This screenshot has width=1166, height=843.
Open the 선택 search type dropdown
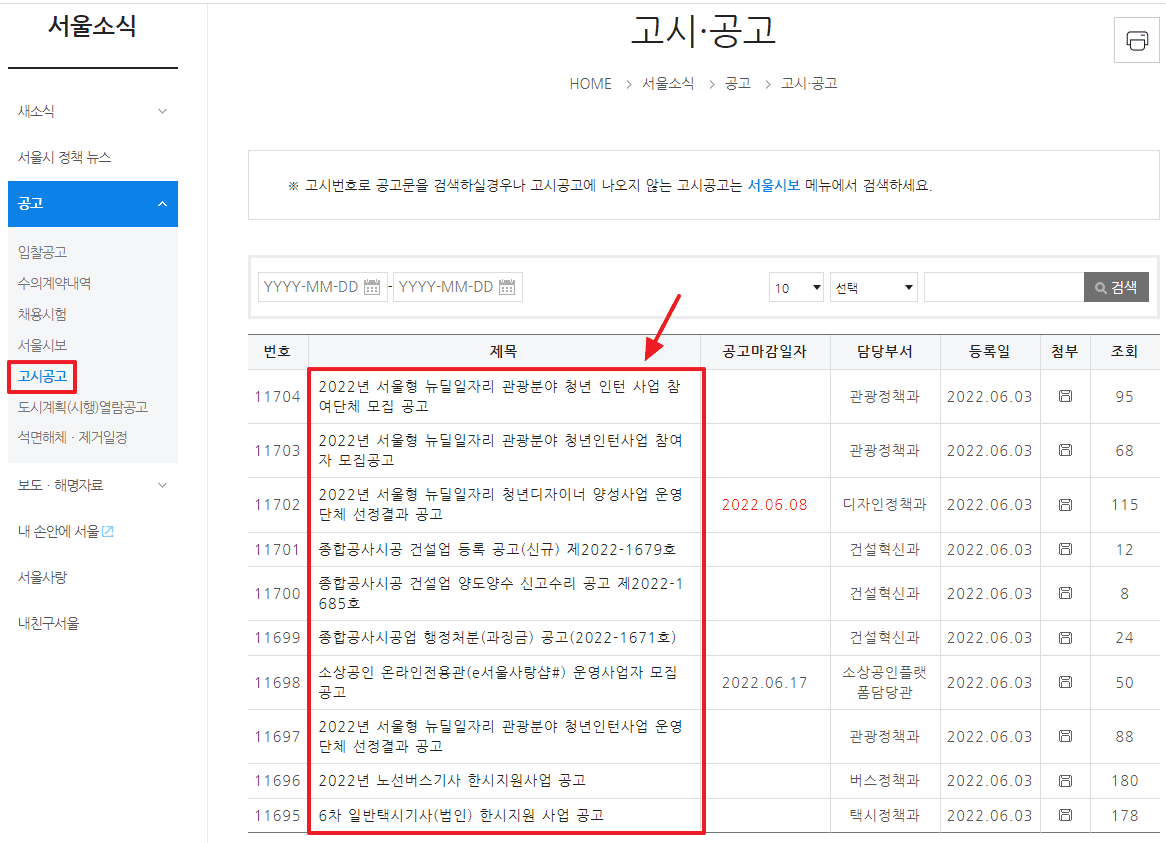[x=874, y=287]
